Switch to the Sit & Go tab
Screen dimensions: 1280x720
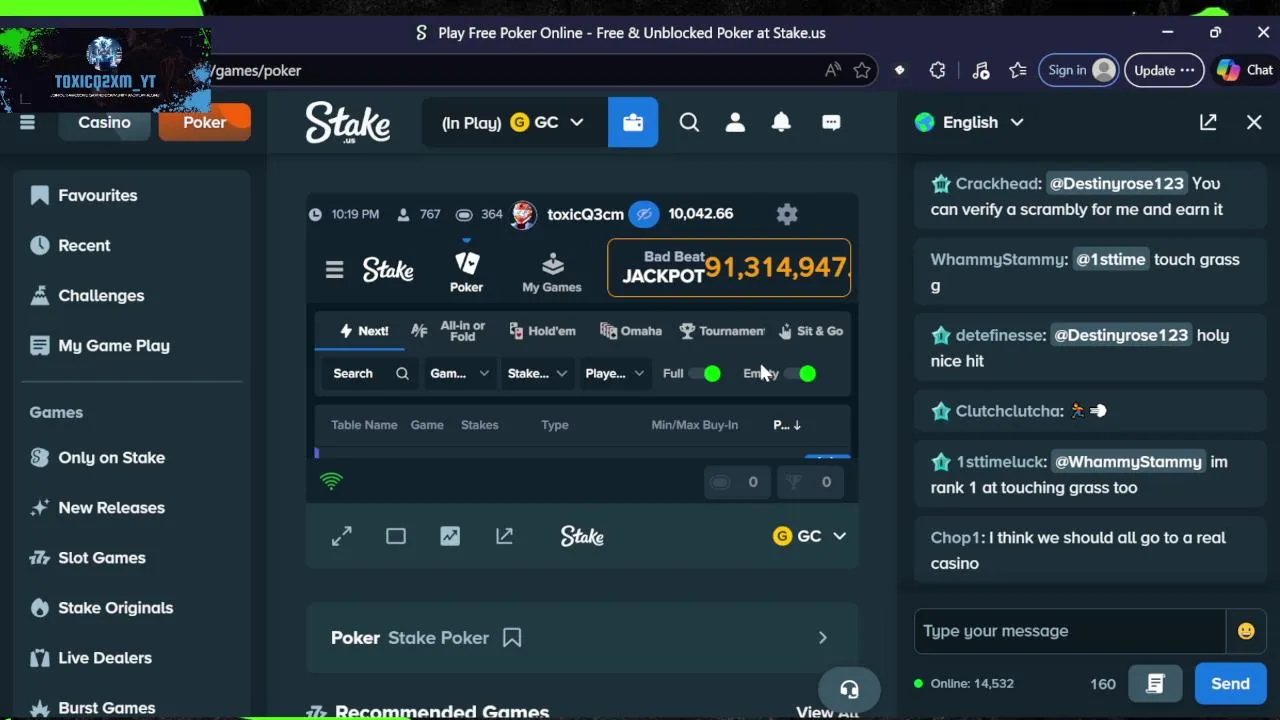(x=811, y=331)
